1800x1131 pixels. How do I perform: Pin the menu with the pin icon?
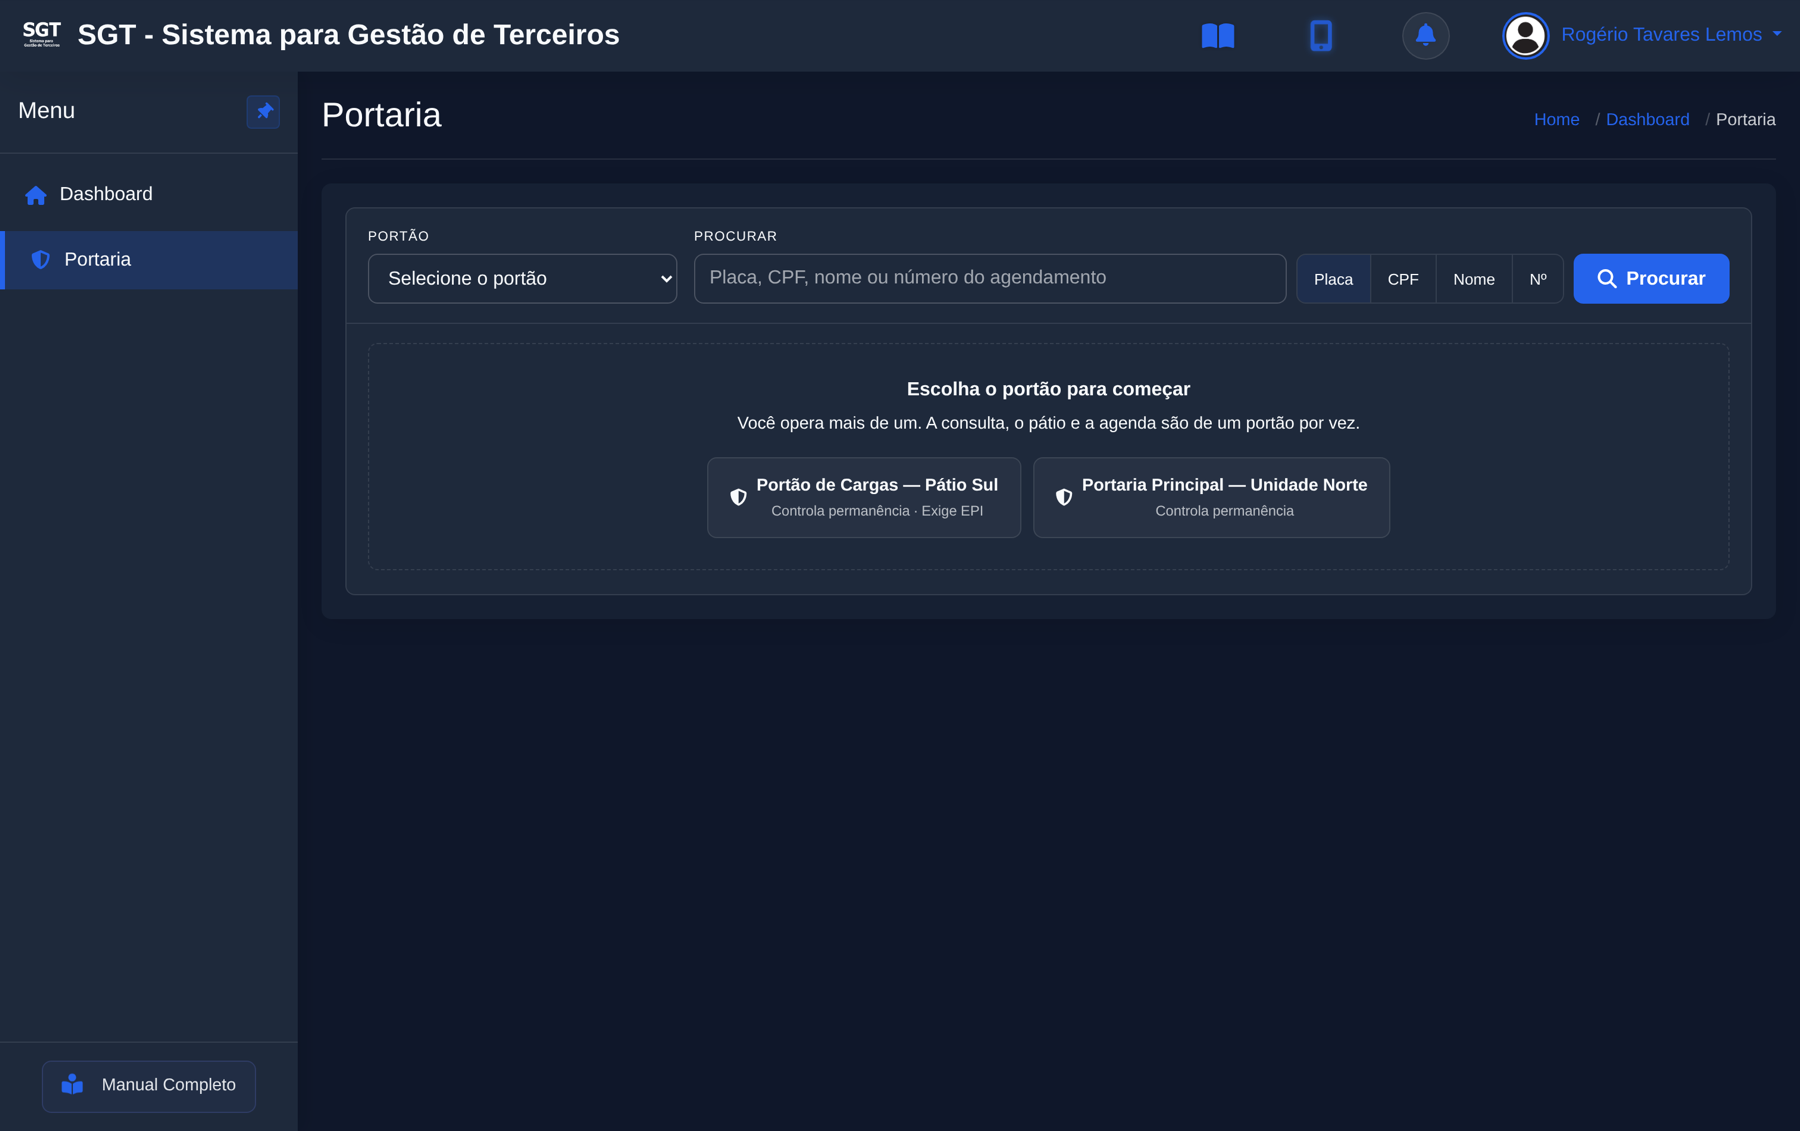pos(263,111)
